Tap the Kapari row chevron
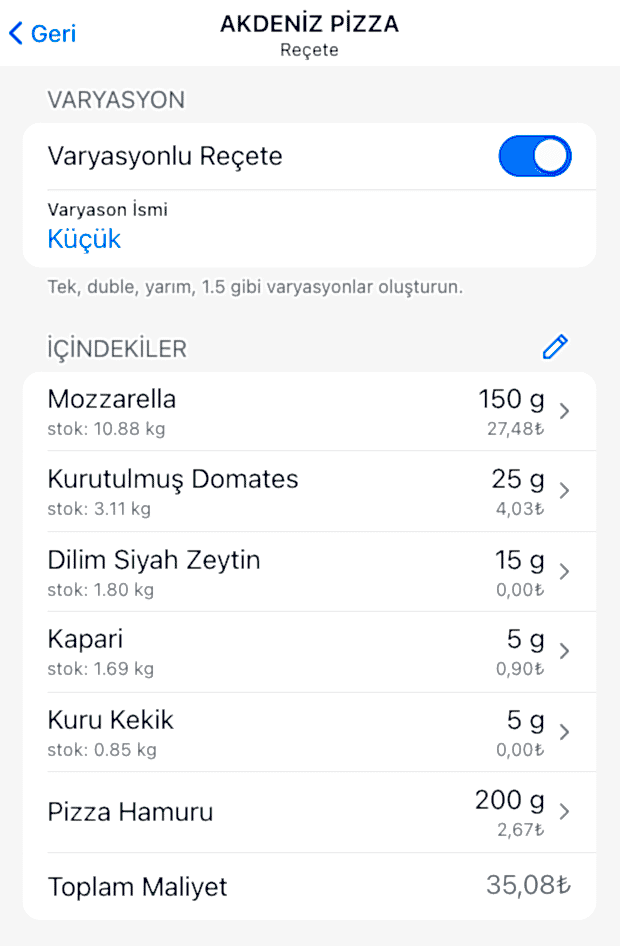The height and width of the screenshot is (946, 620). [565, 651]
